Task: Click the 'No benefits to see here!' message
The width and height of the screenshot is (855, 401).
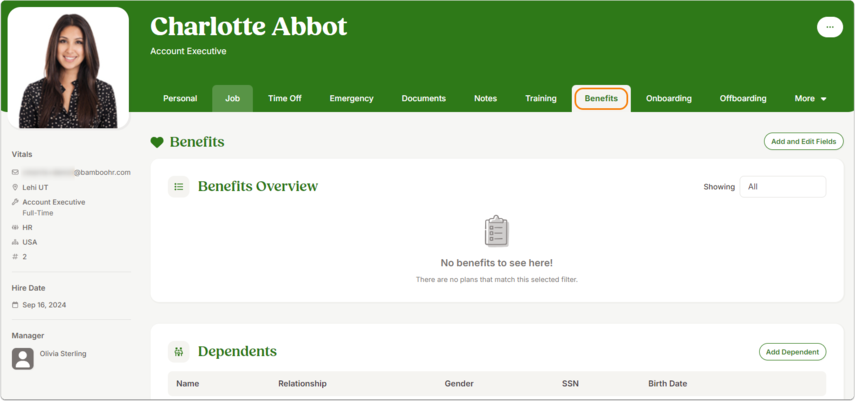Action: [497, 263]
